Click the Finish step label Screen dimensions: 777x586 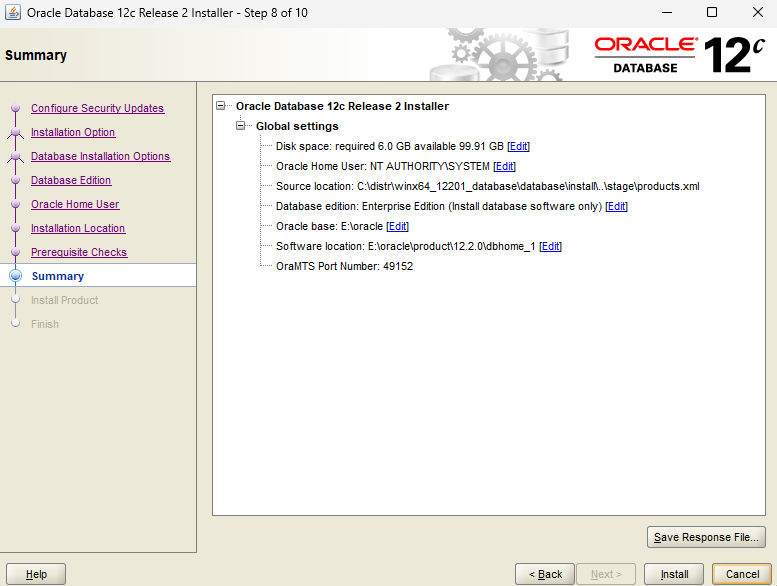click(45, 324)
